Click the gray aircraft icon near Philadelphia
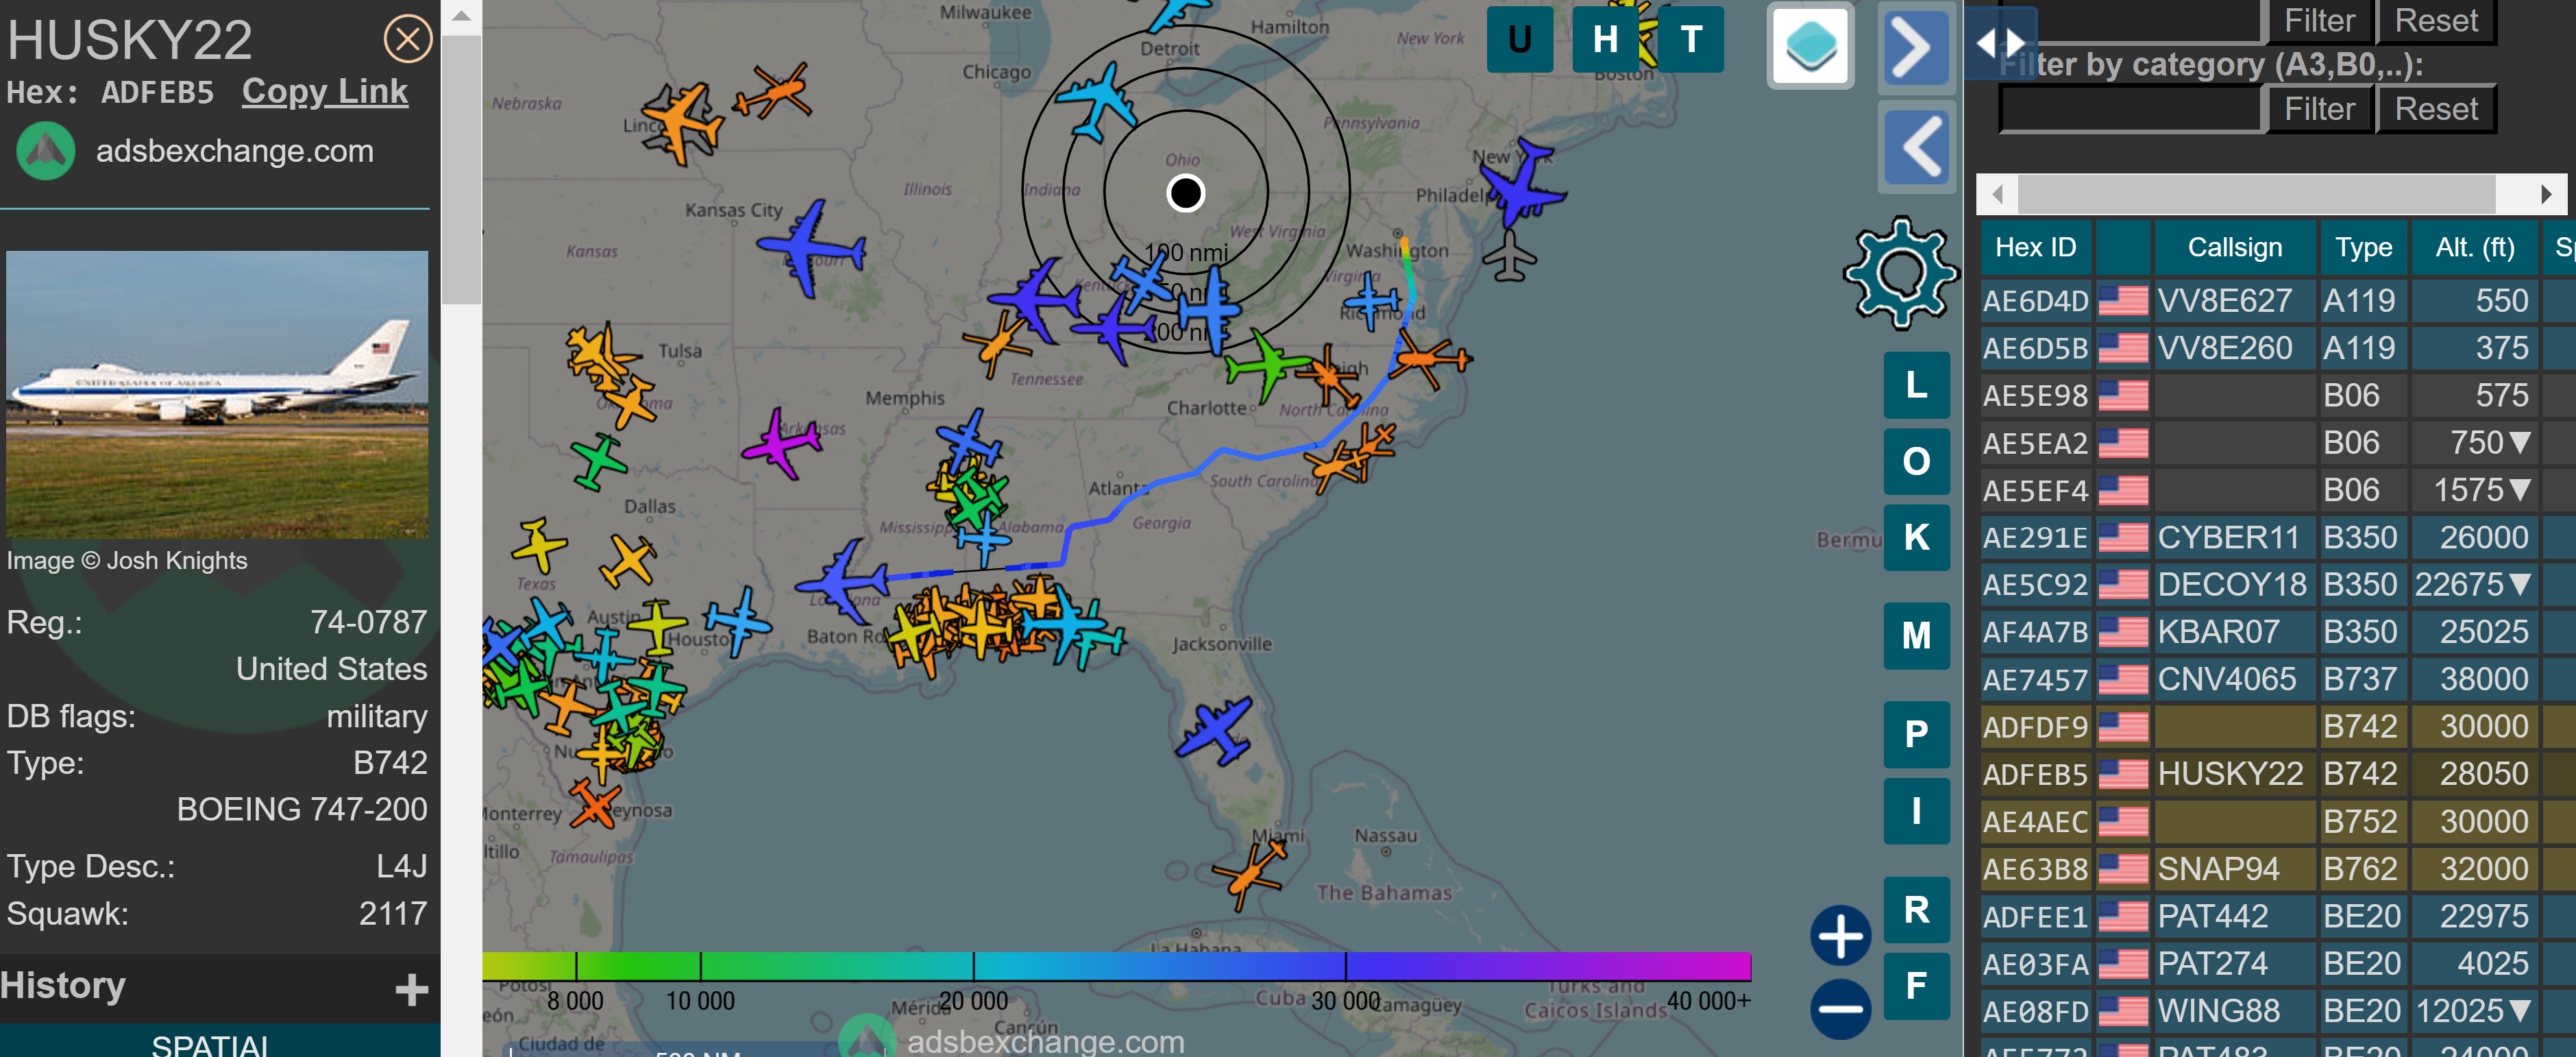2576x1057 pixels. [1509, 256]
